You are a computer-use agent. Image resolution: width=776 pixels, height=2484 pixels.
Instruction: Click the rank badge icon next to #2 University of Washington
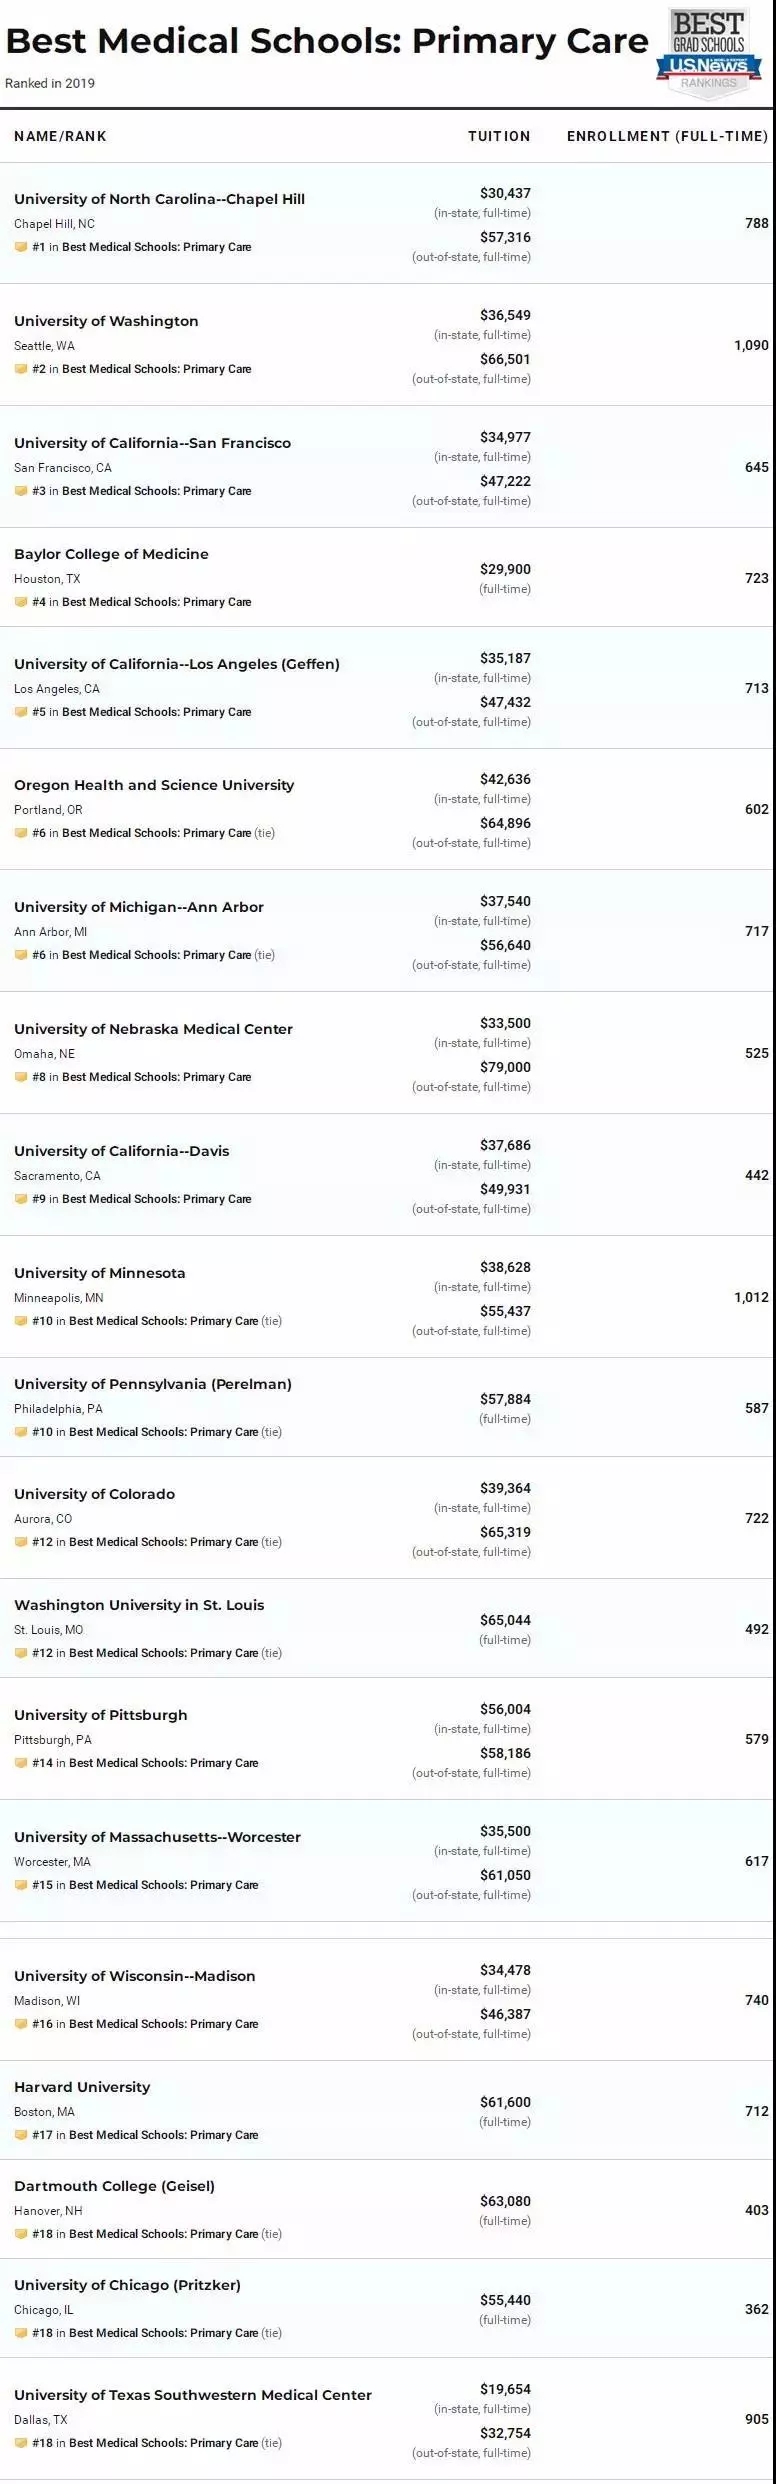pos(21,369)
